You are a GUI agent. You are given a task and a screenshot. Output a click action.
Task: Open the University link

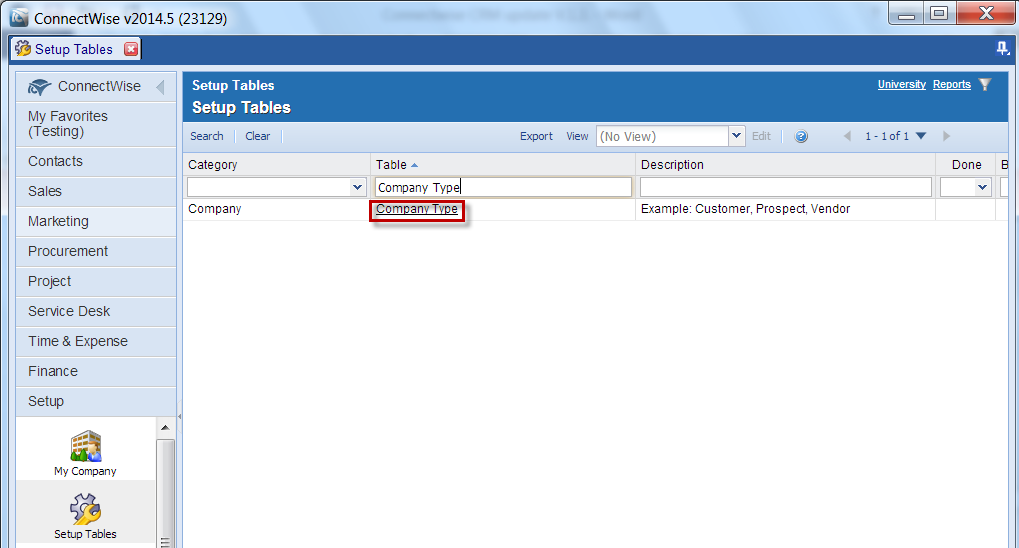[x=901, y=85]
